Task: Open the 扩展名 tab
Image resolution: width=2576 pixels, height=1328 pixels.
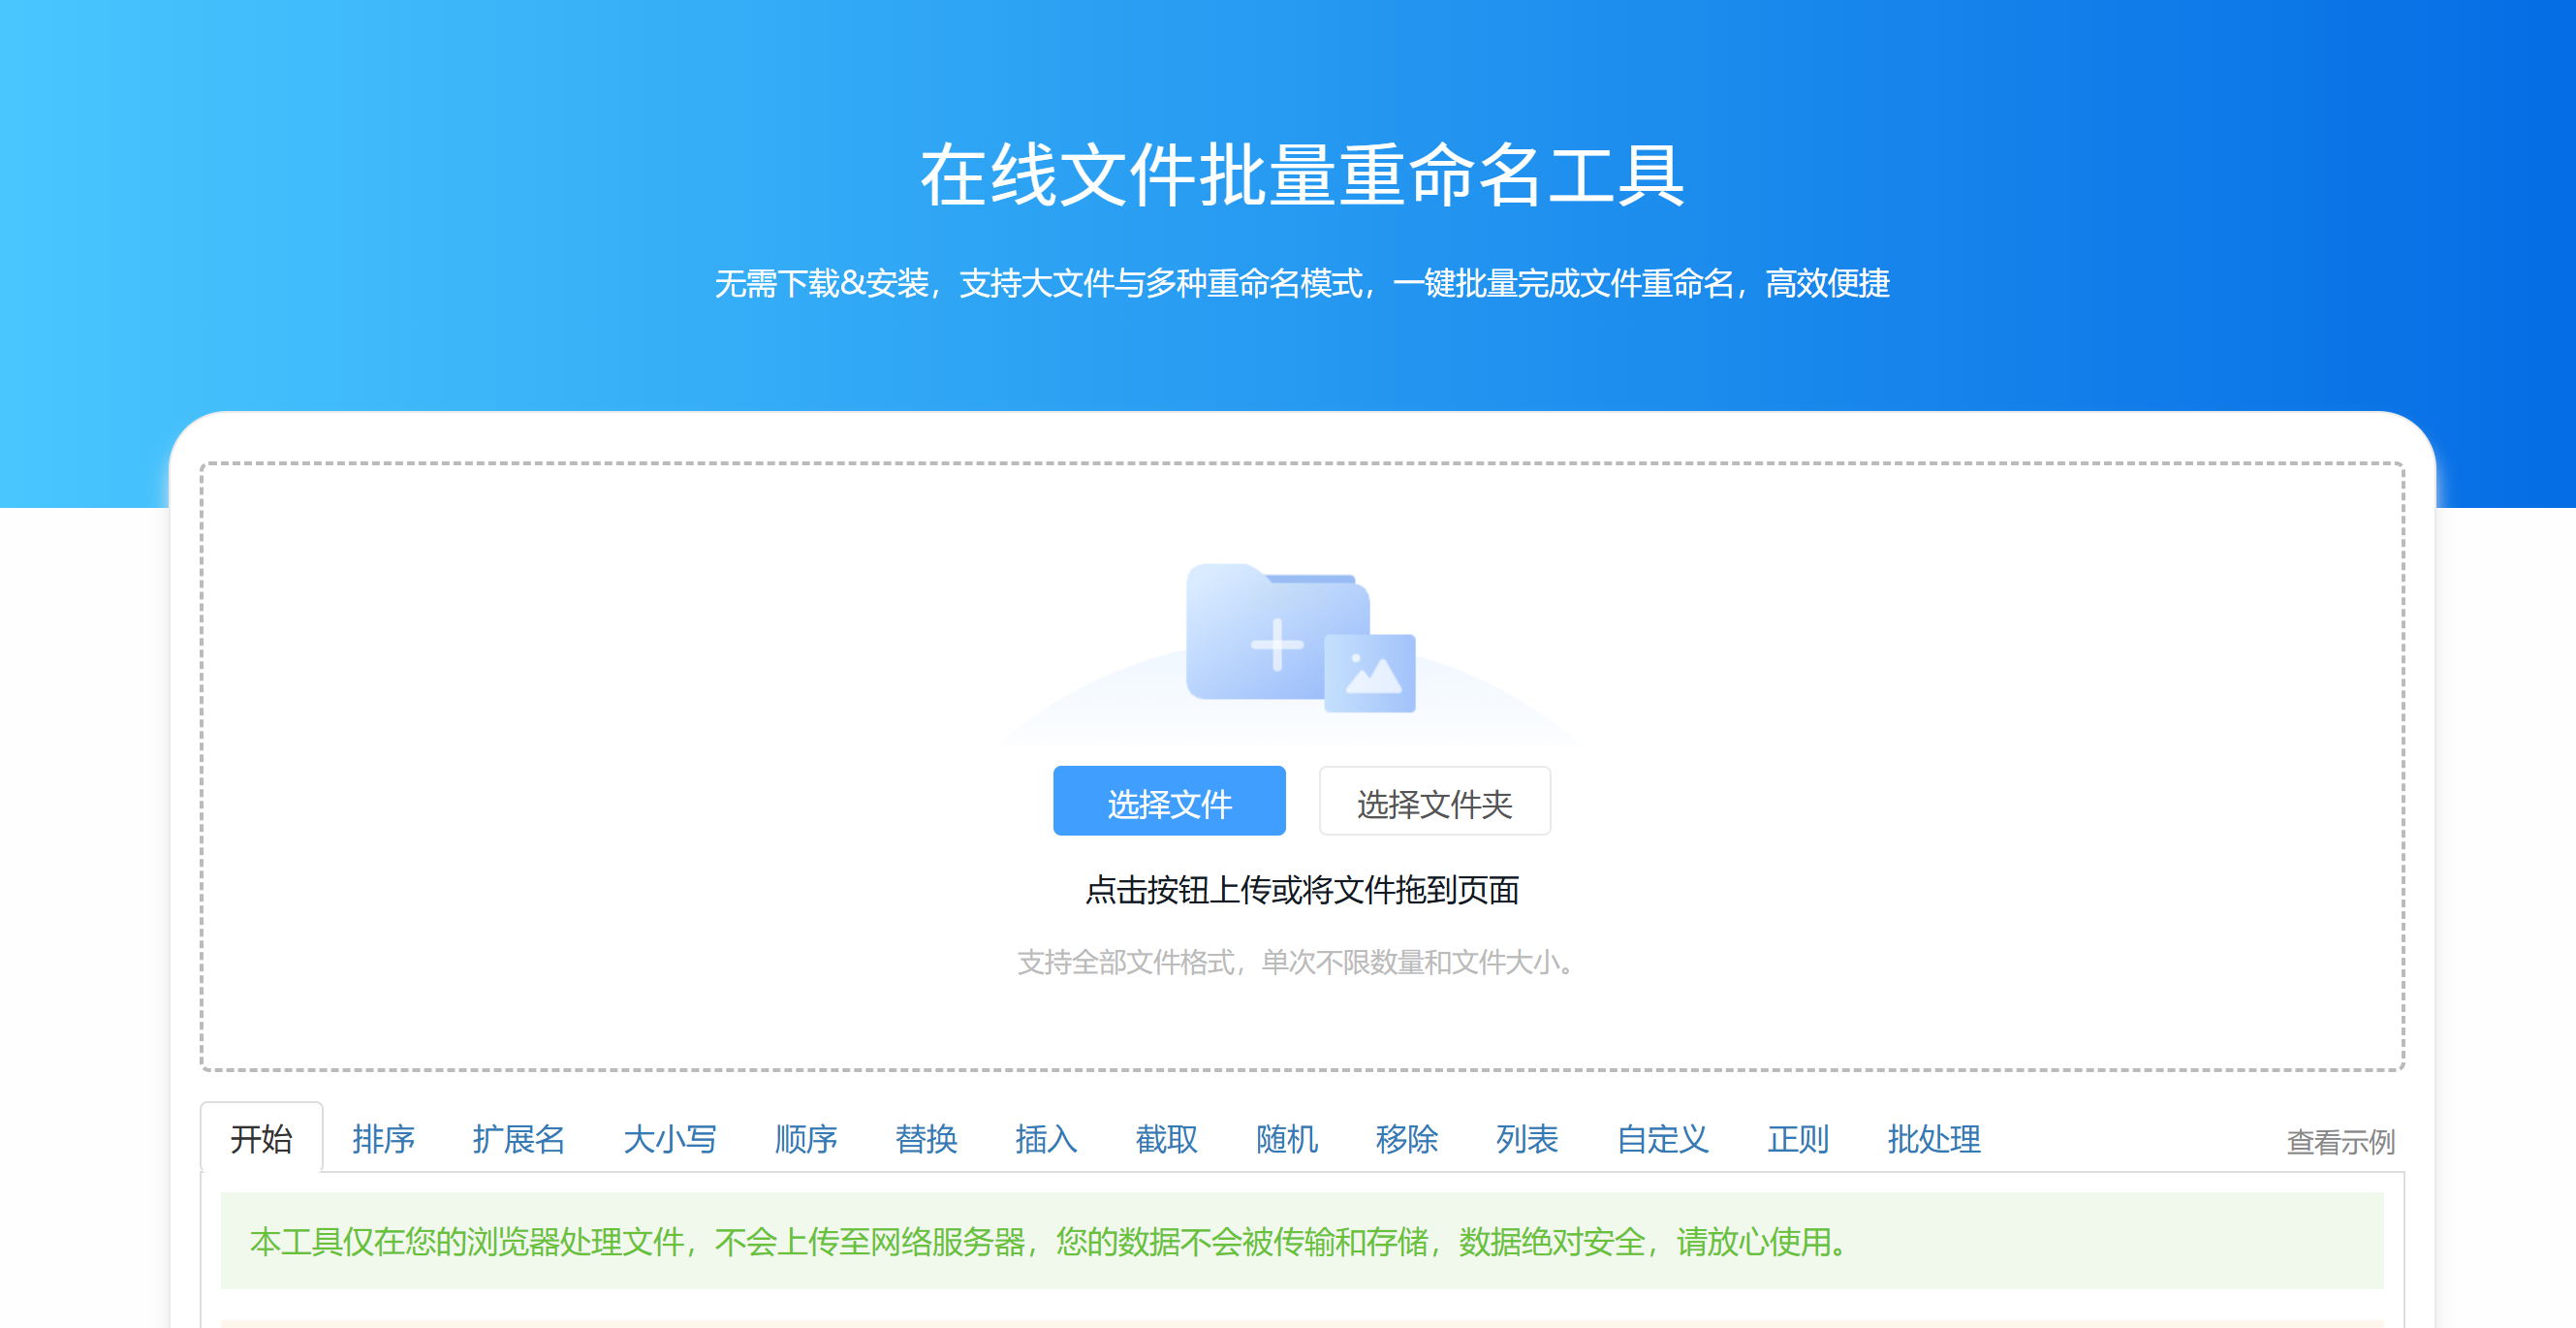Action: pos(519,1138)
